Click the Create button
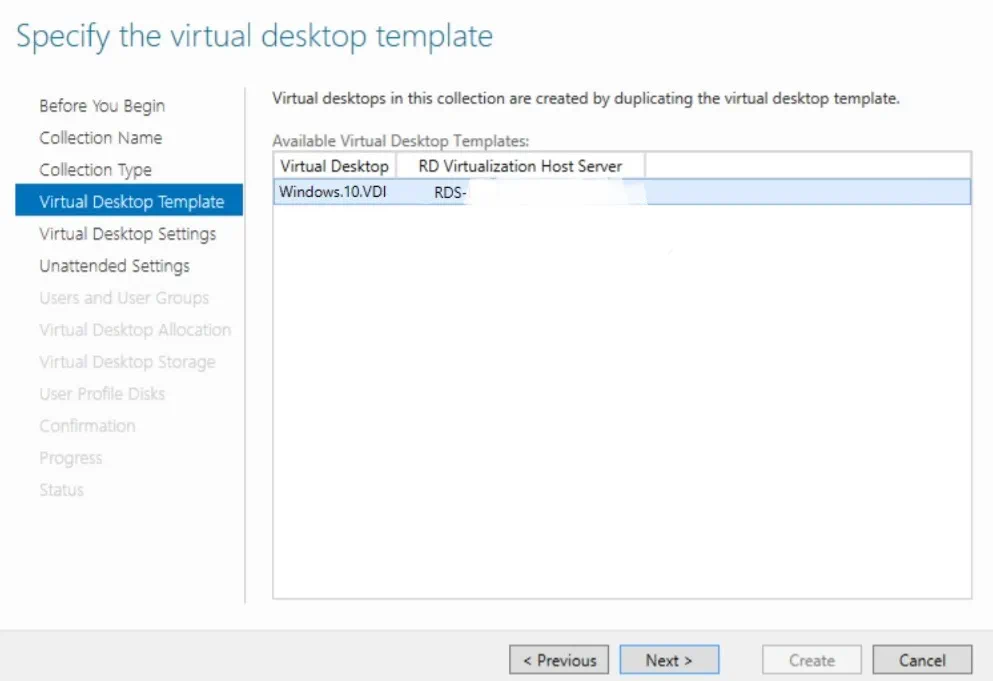The image size is (993, 681). 811,659
